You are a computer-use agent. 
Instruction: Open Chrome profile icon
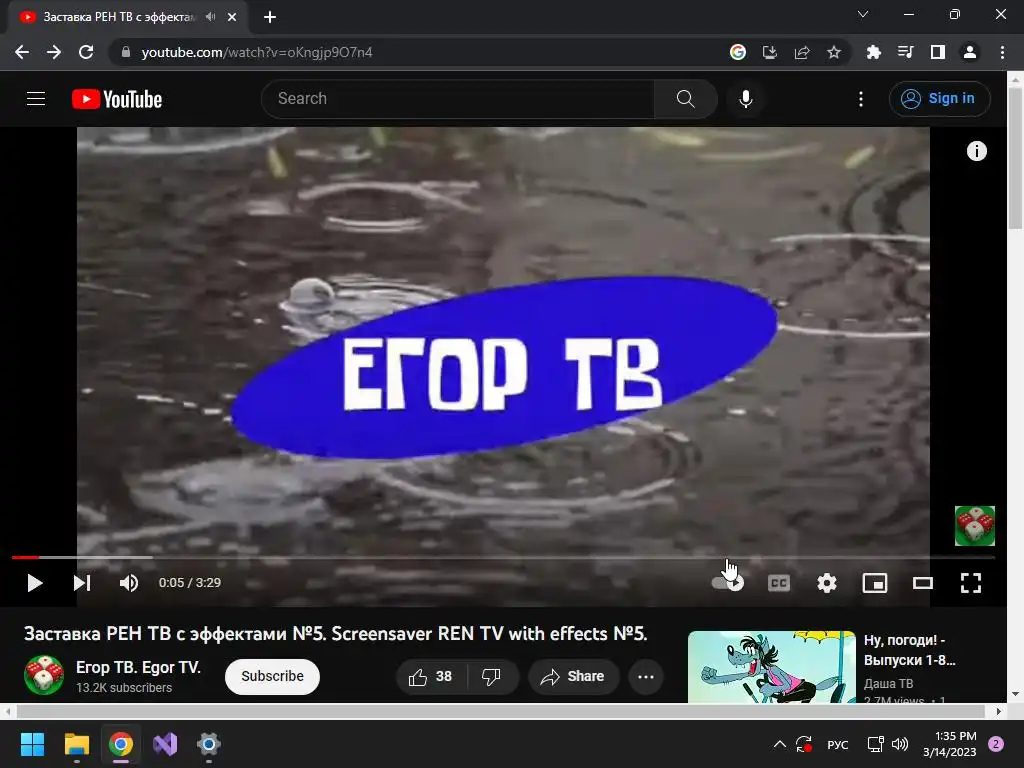[x=970, y=52]
